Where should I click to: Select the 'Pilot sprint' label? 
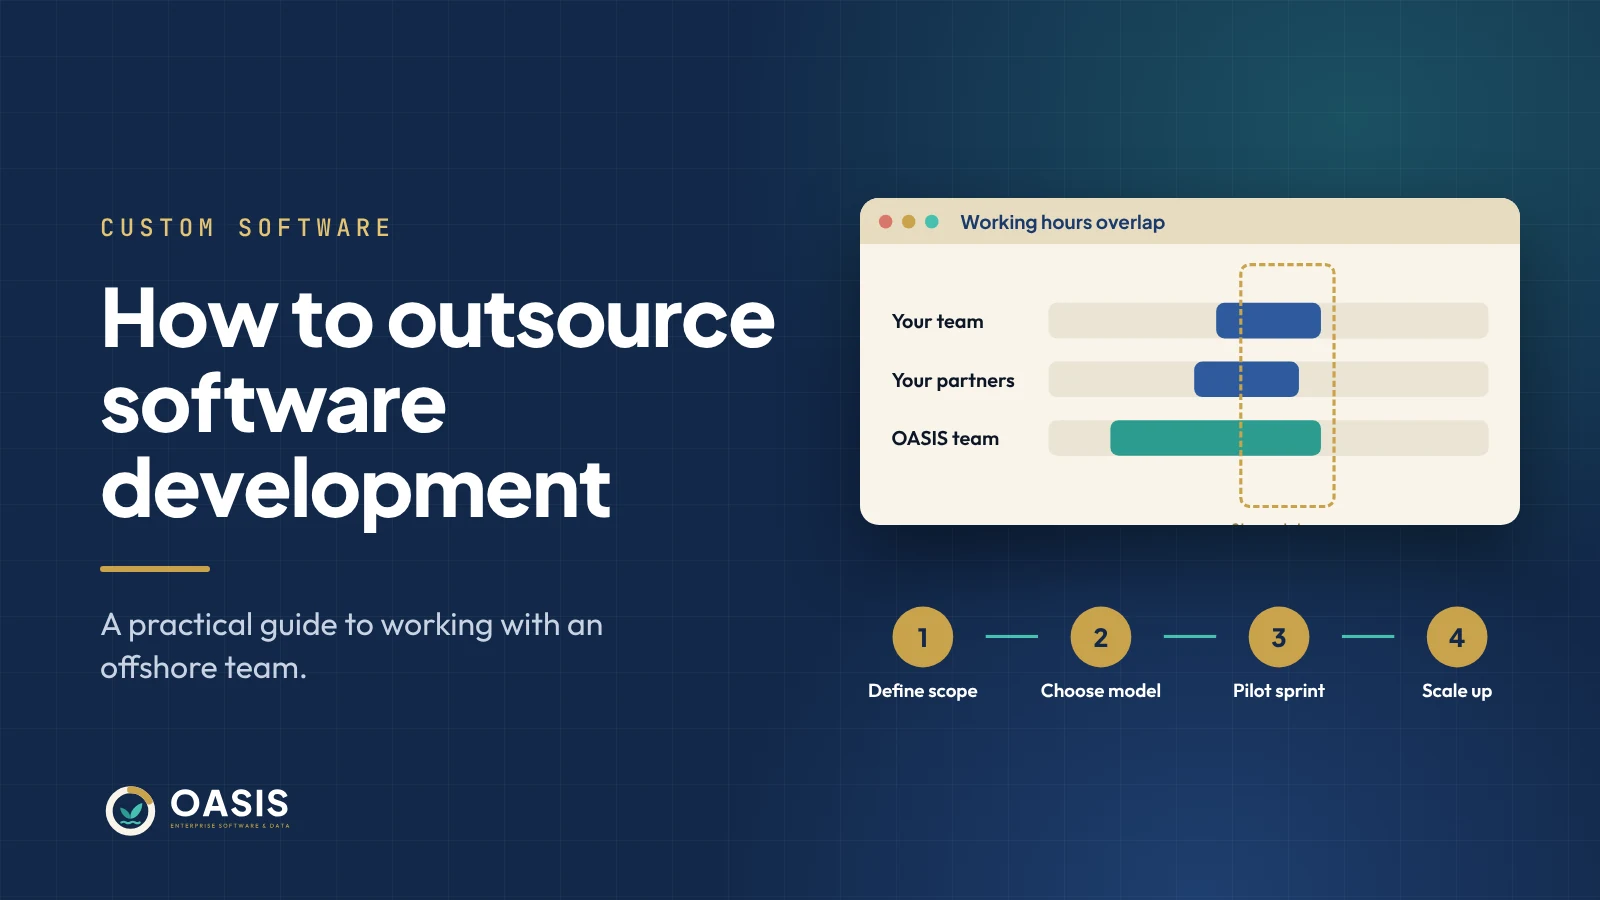(x=1278, y=691)
